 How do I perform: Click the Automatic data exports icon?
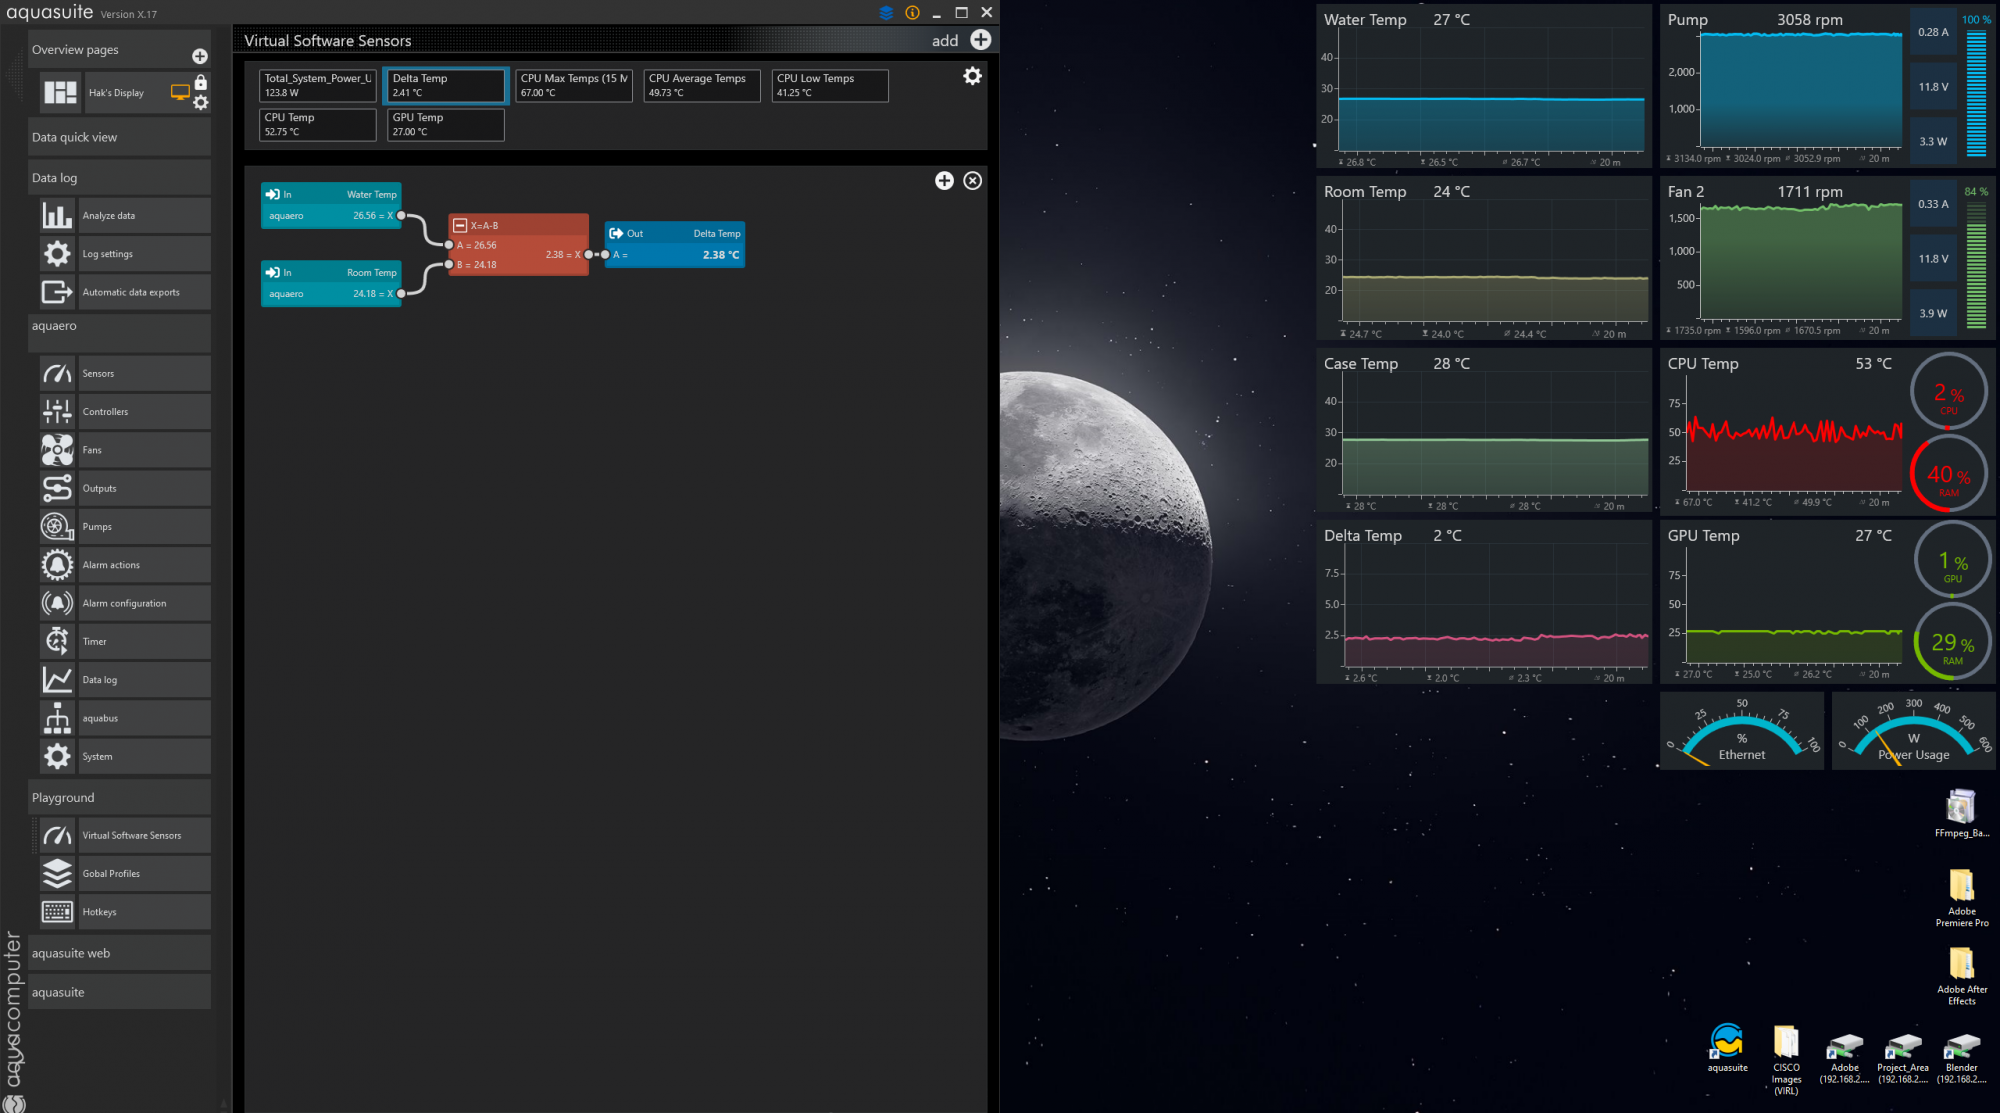57,292
